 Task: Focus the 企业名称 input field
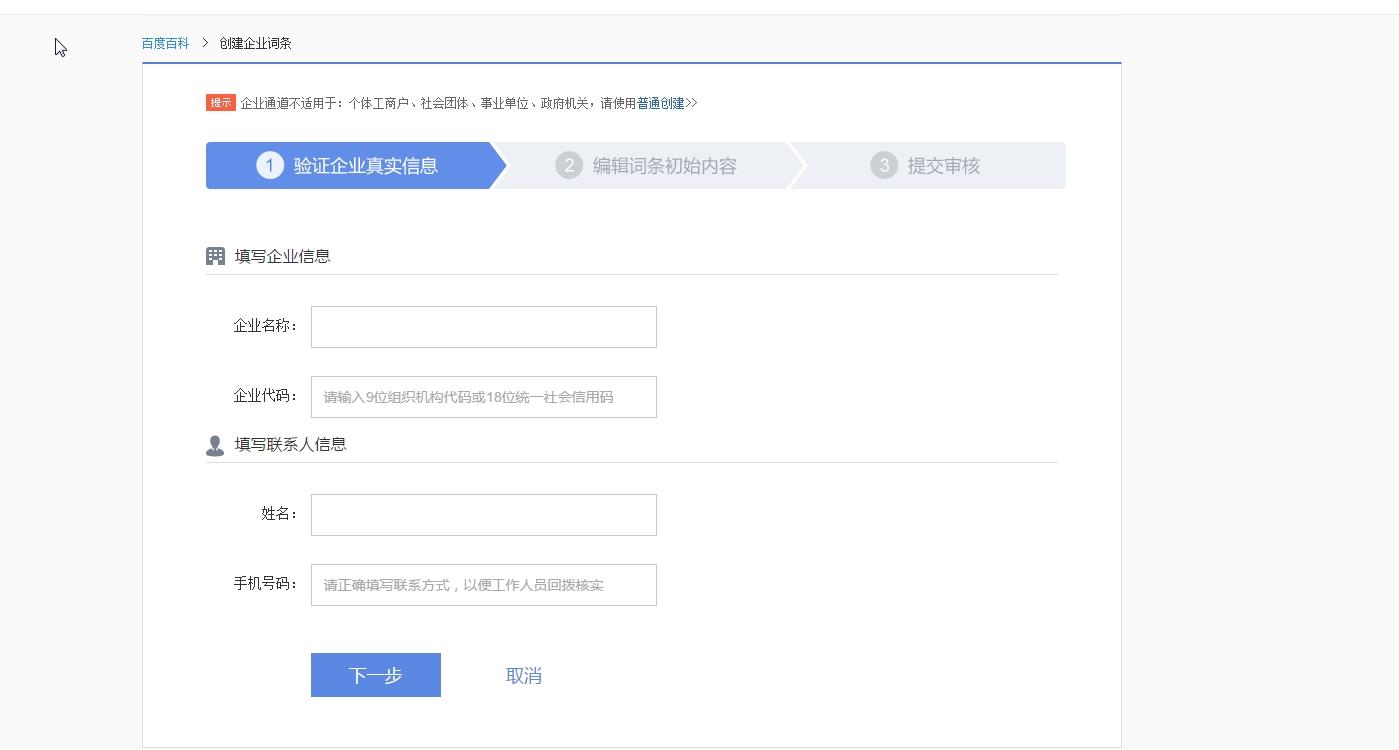484,327
